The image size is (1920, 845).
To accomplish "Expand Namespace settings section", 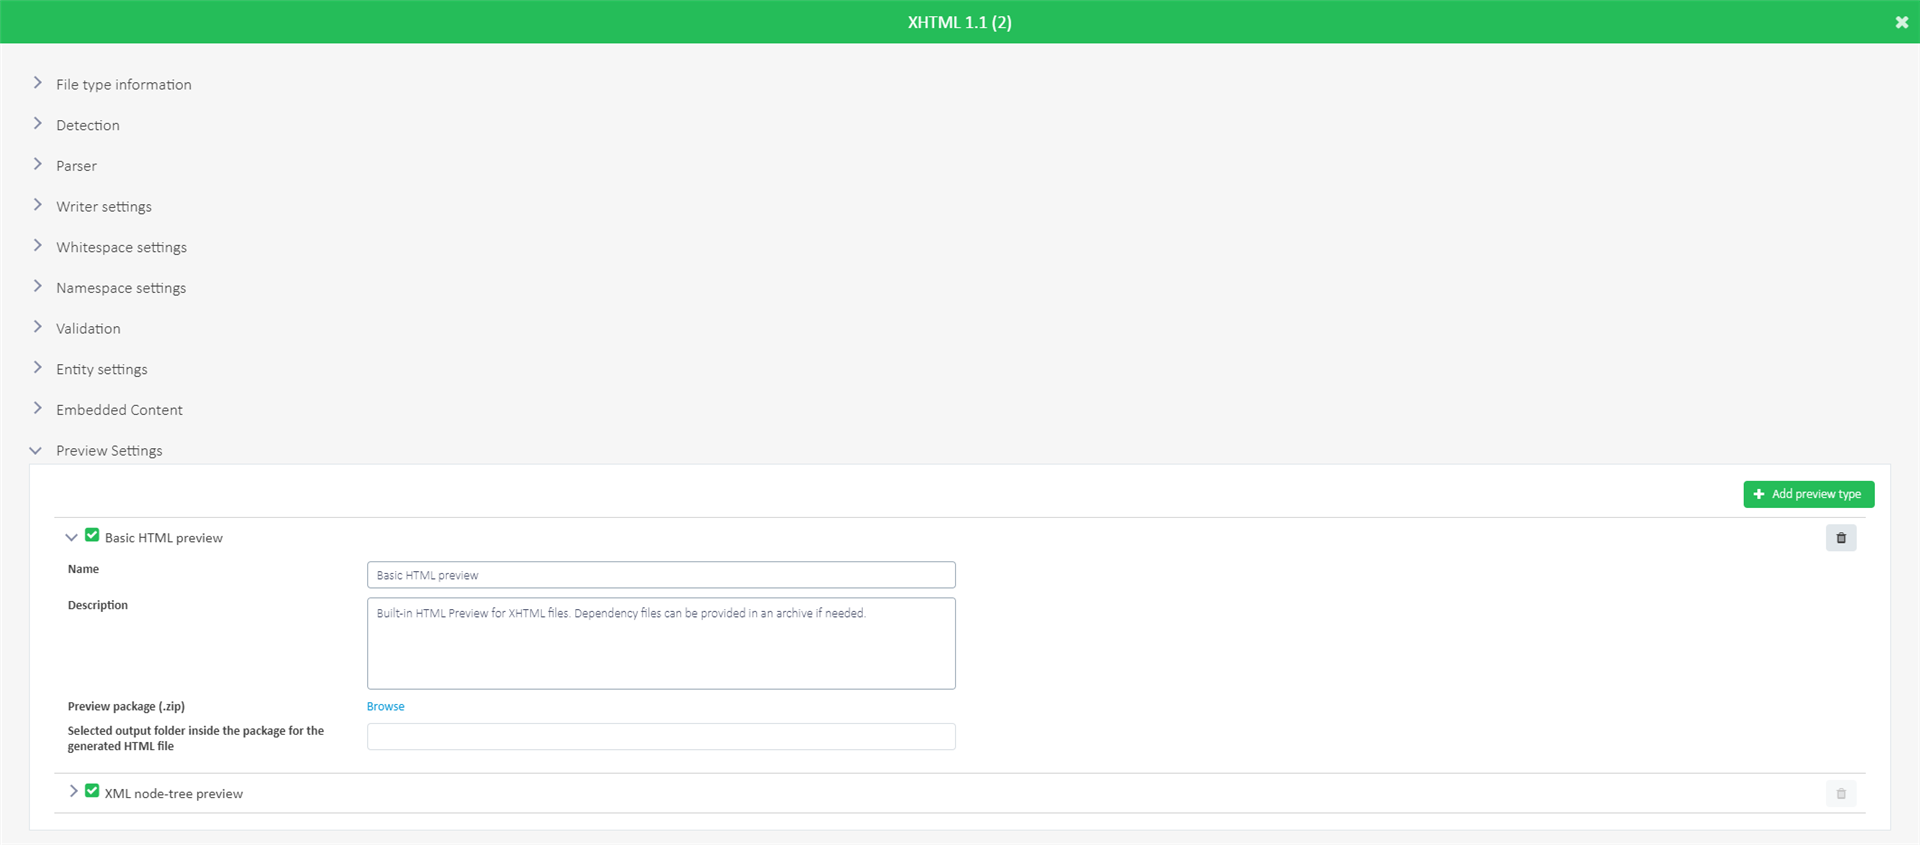I will [x=37, y=286].
